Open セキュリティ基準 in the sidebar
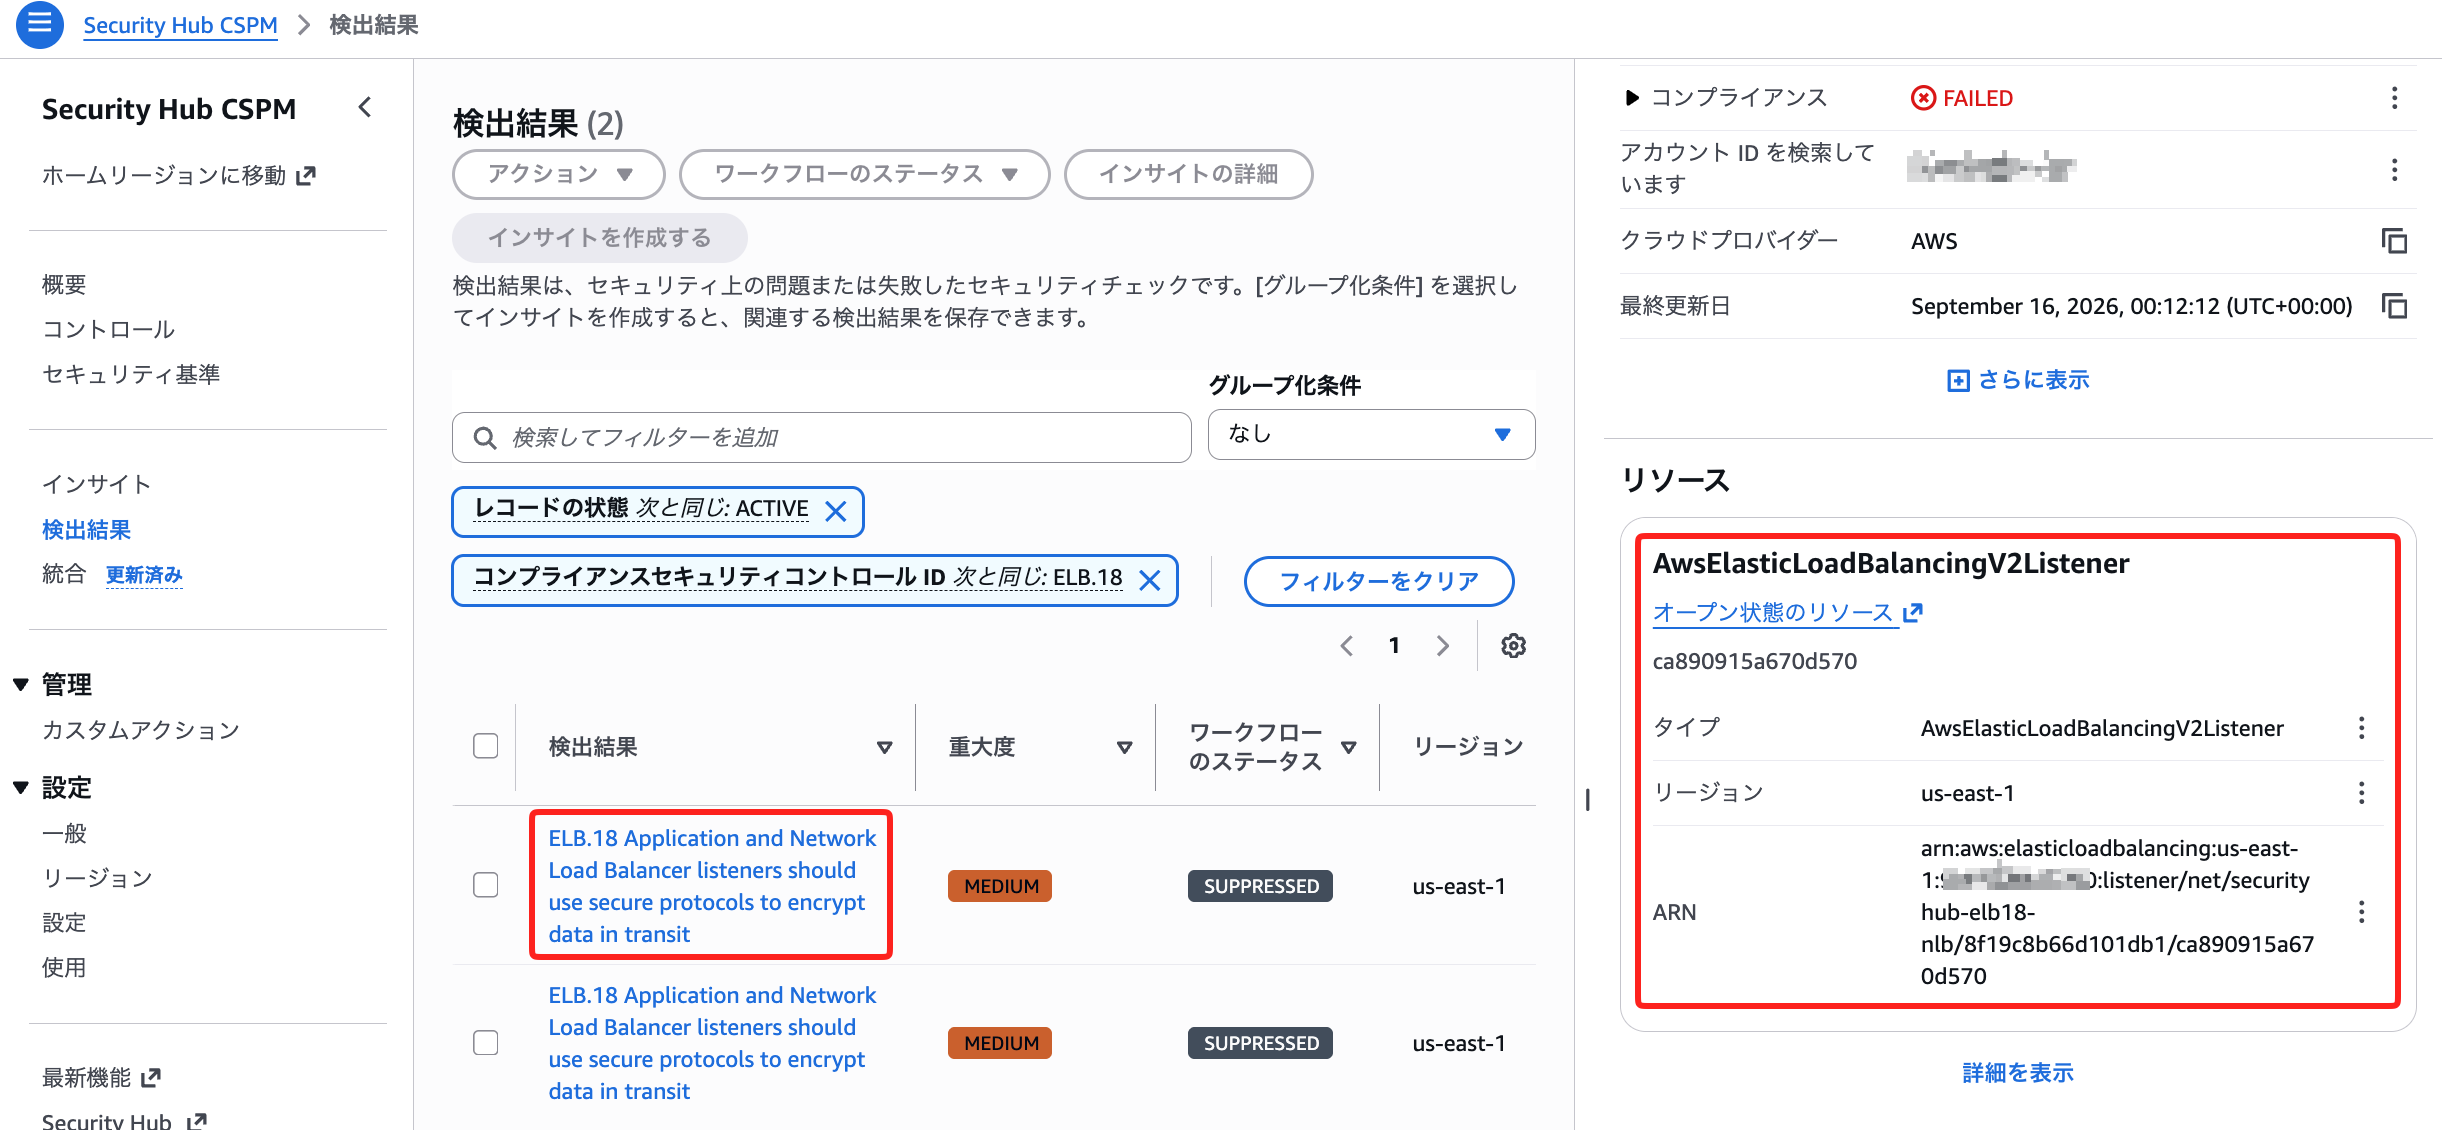The height and width of the screenshot is (1130, 2442). click(x=131, y=375)
